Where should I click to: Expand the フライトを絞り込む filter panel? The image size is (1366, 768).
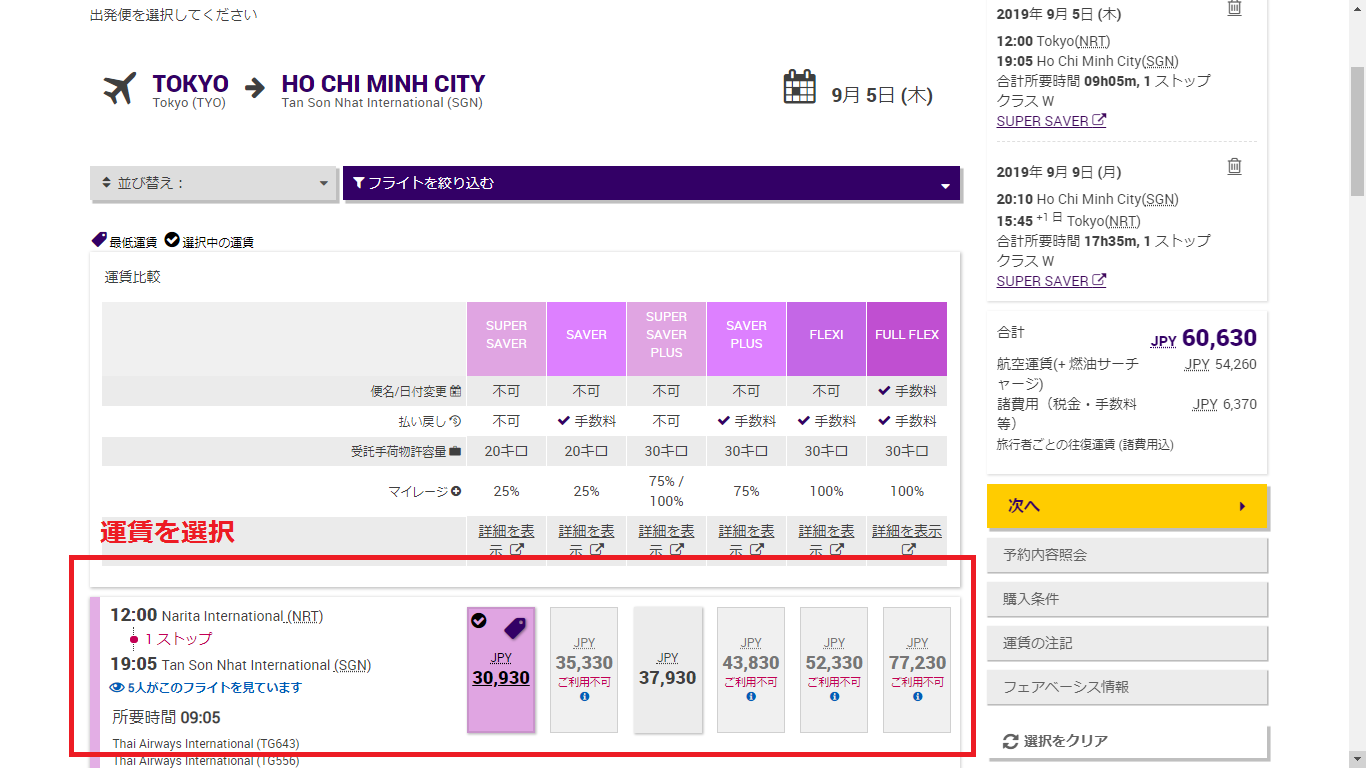point(651,184)
